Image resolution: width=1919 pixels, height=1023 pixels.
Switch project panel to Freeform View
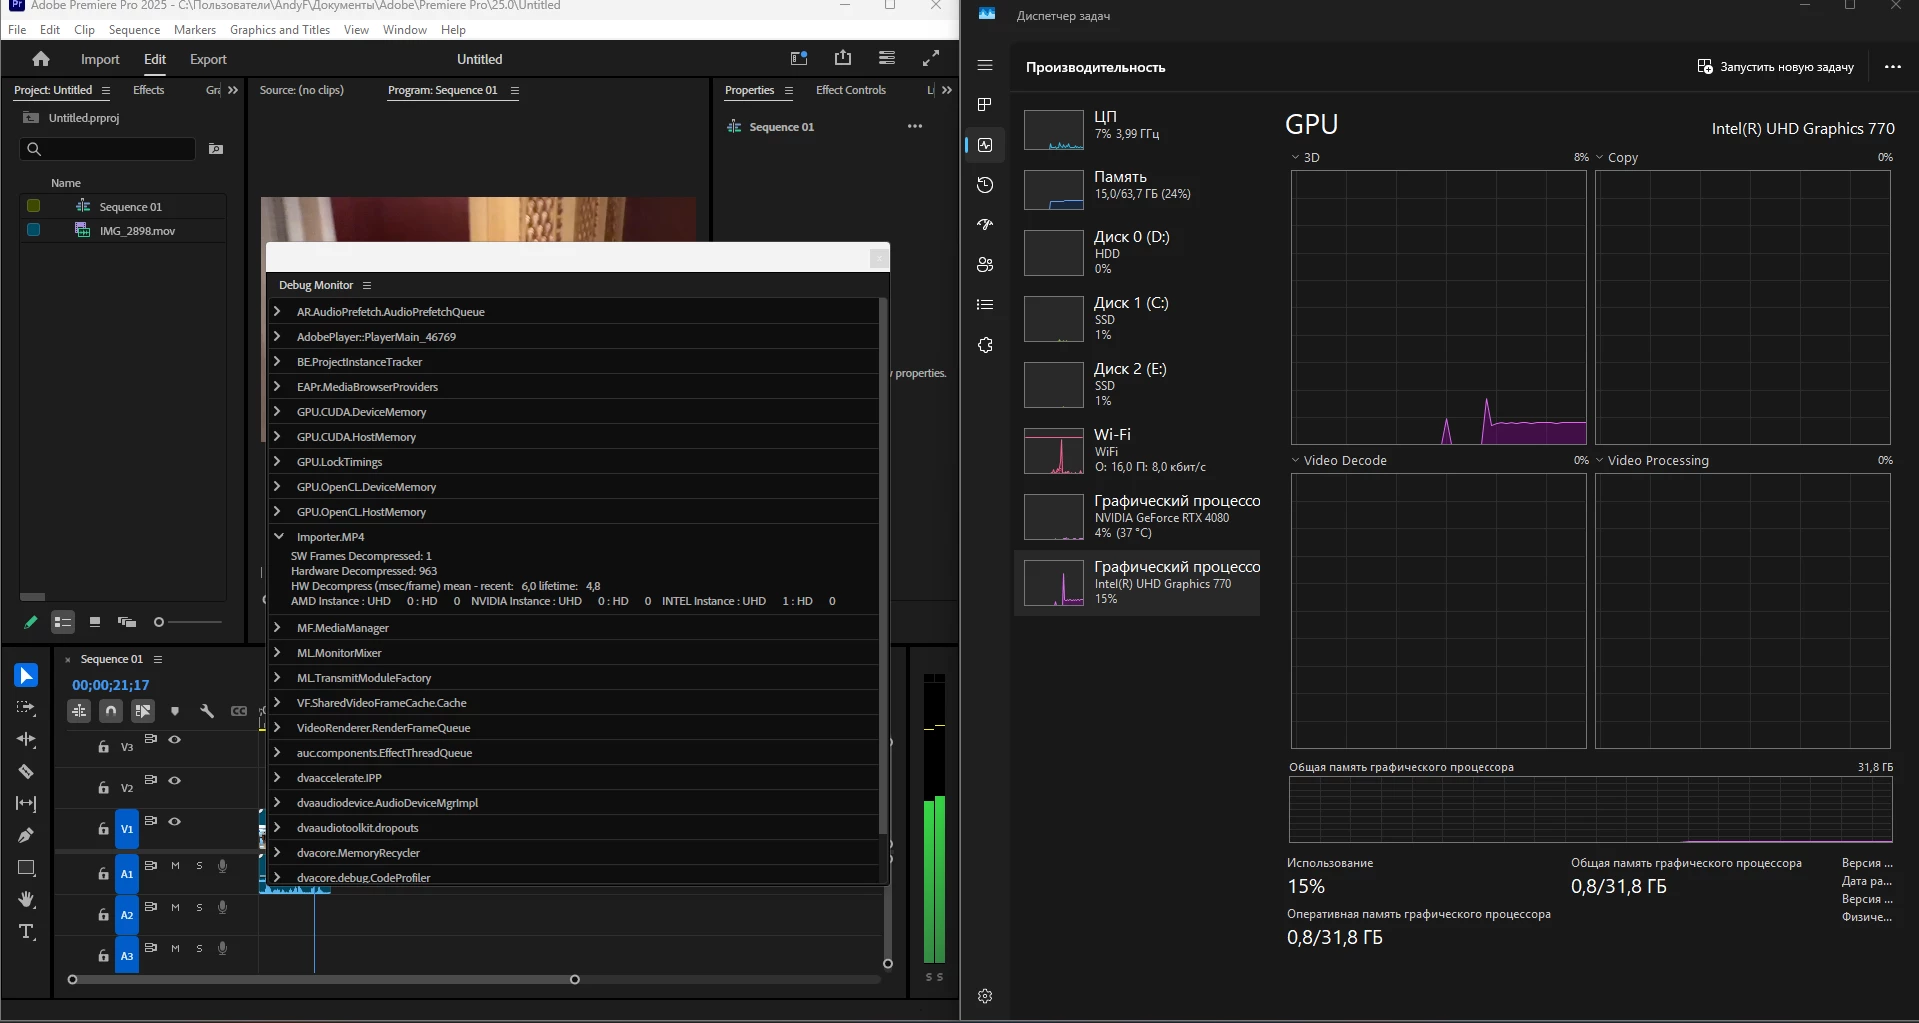click(x=127, y=622)
